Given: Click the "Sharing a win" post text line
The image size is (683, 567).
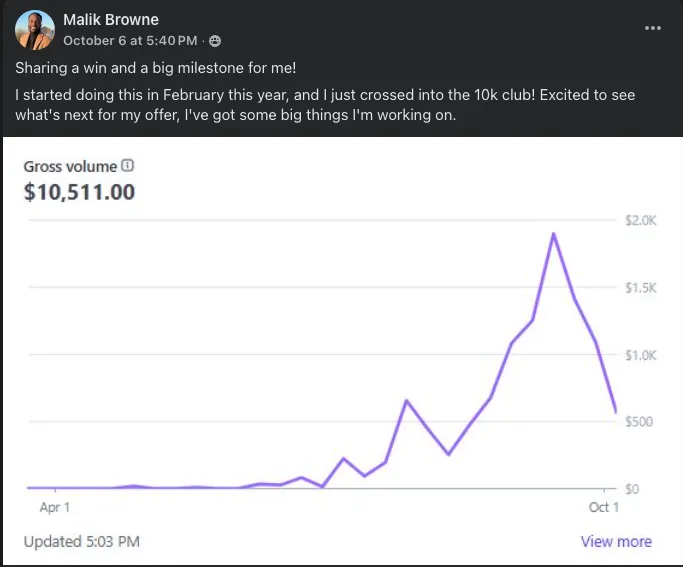Looking at the screenshot, I should (155, 70).
